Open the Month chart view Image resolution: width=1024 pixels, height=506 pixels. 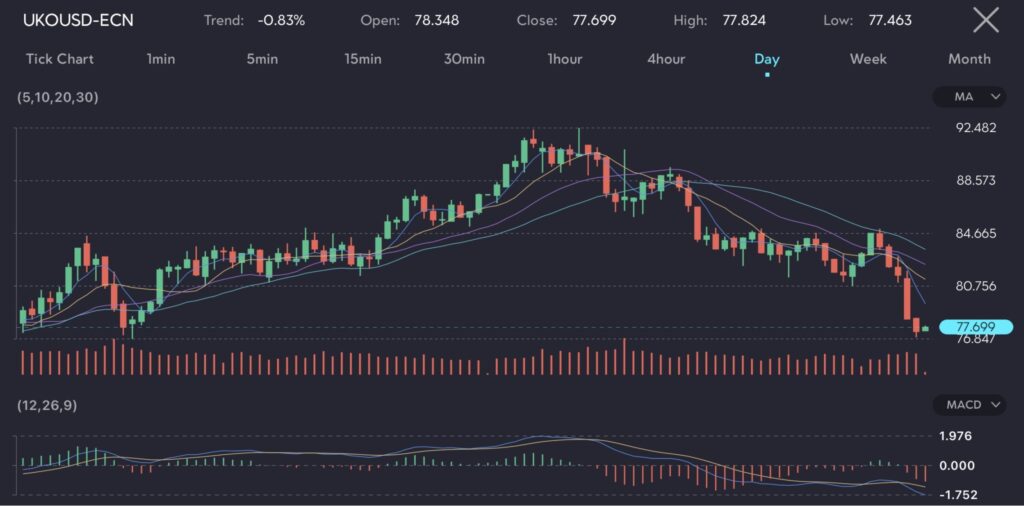969,59
